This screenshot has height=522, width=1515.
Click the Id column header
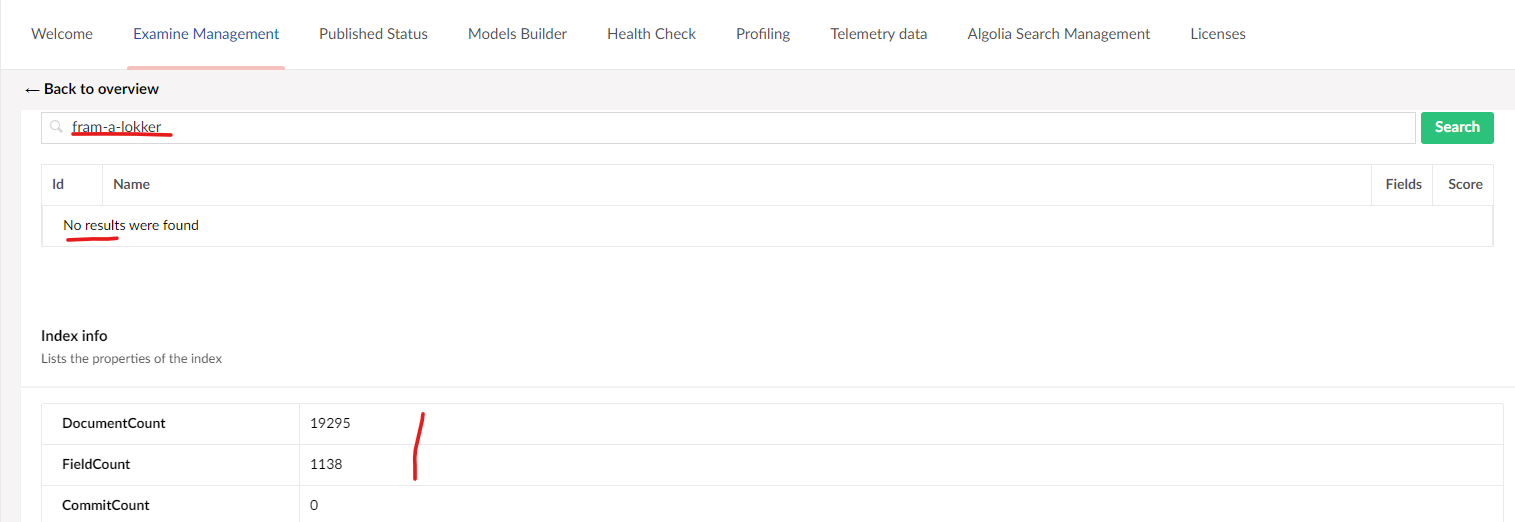tap(58, 184)
